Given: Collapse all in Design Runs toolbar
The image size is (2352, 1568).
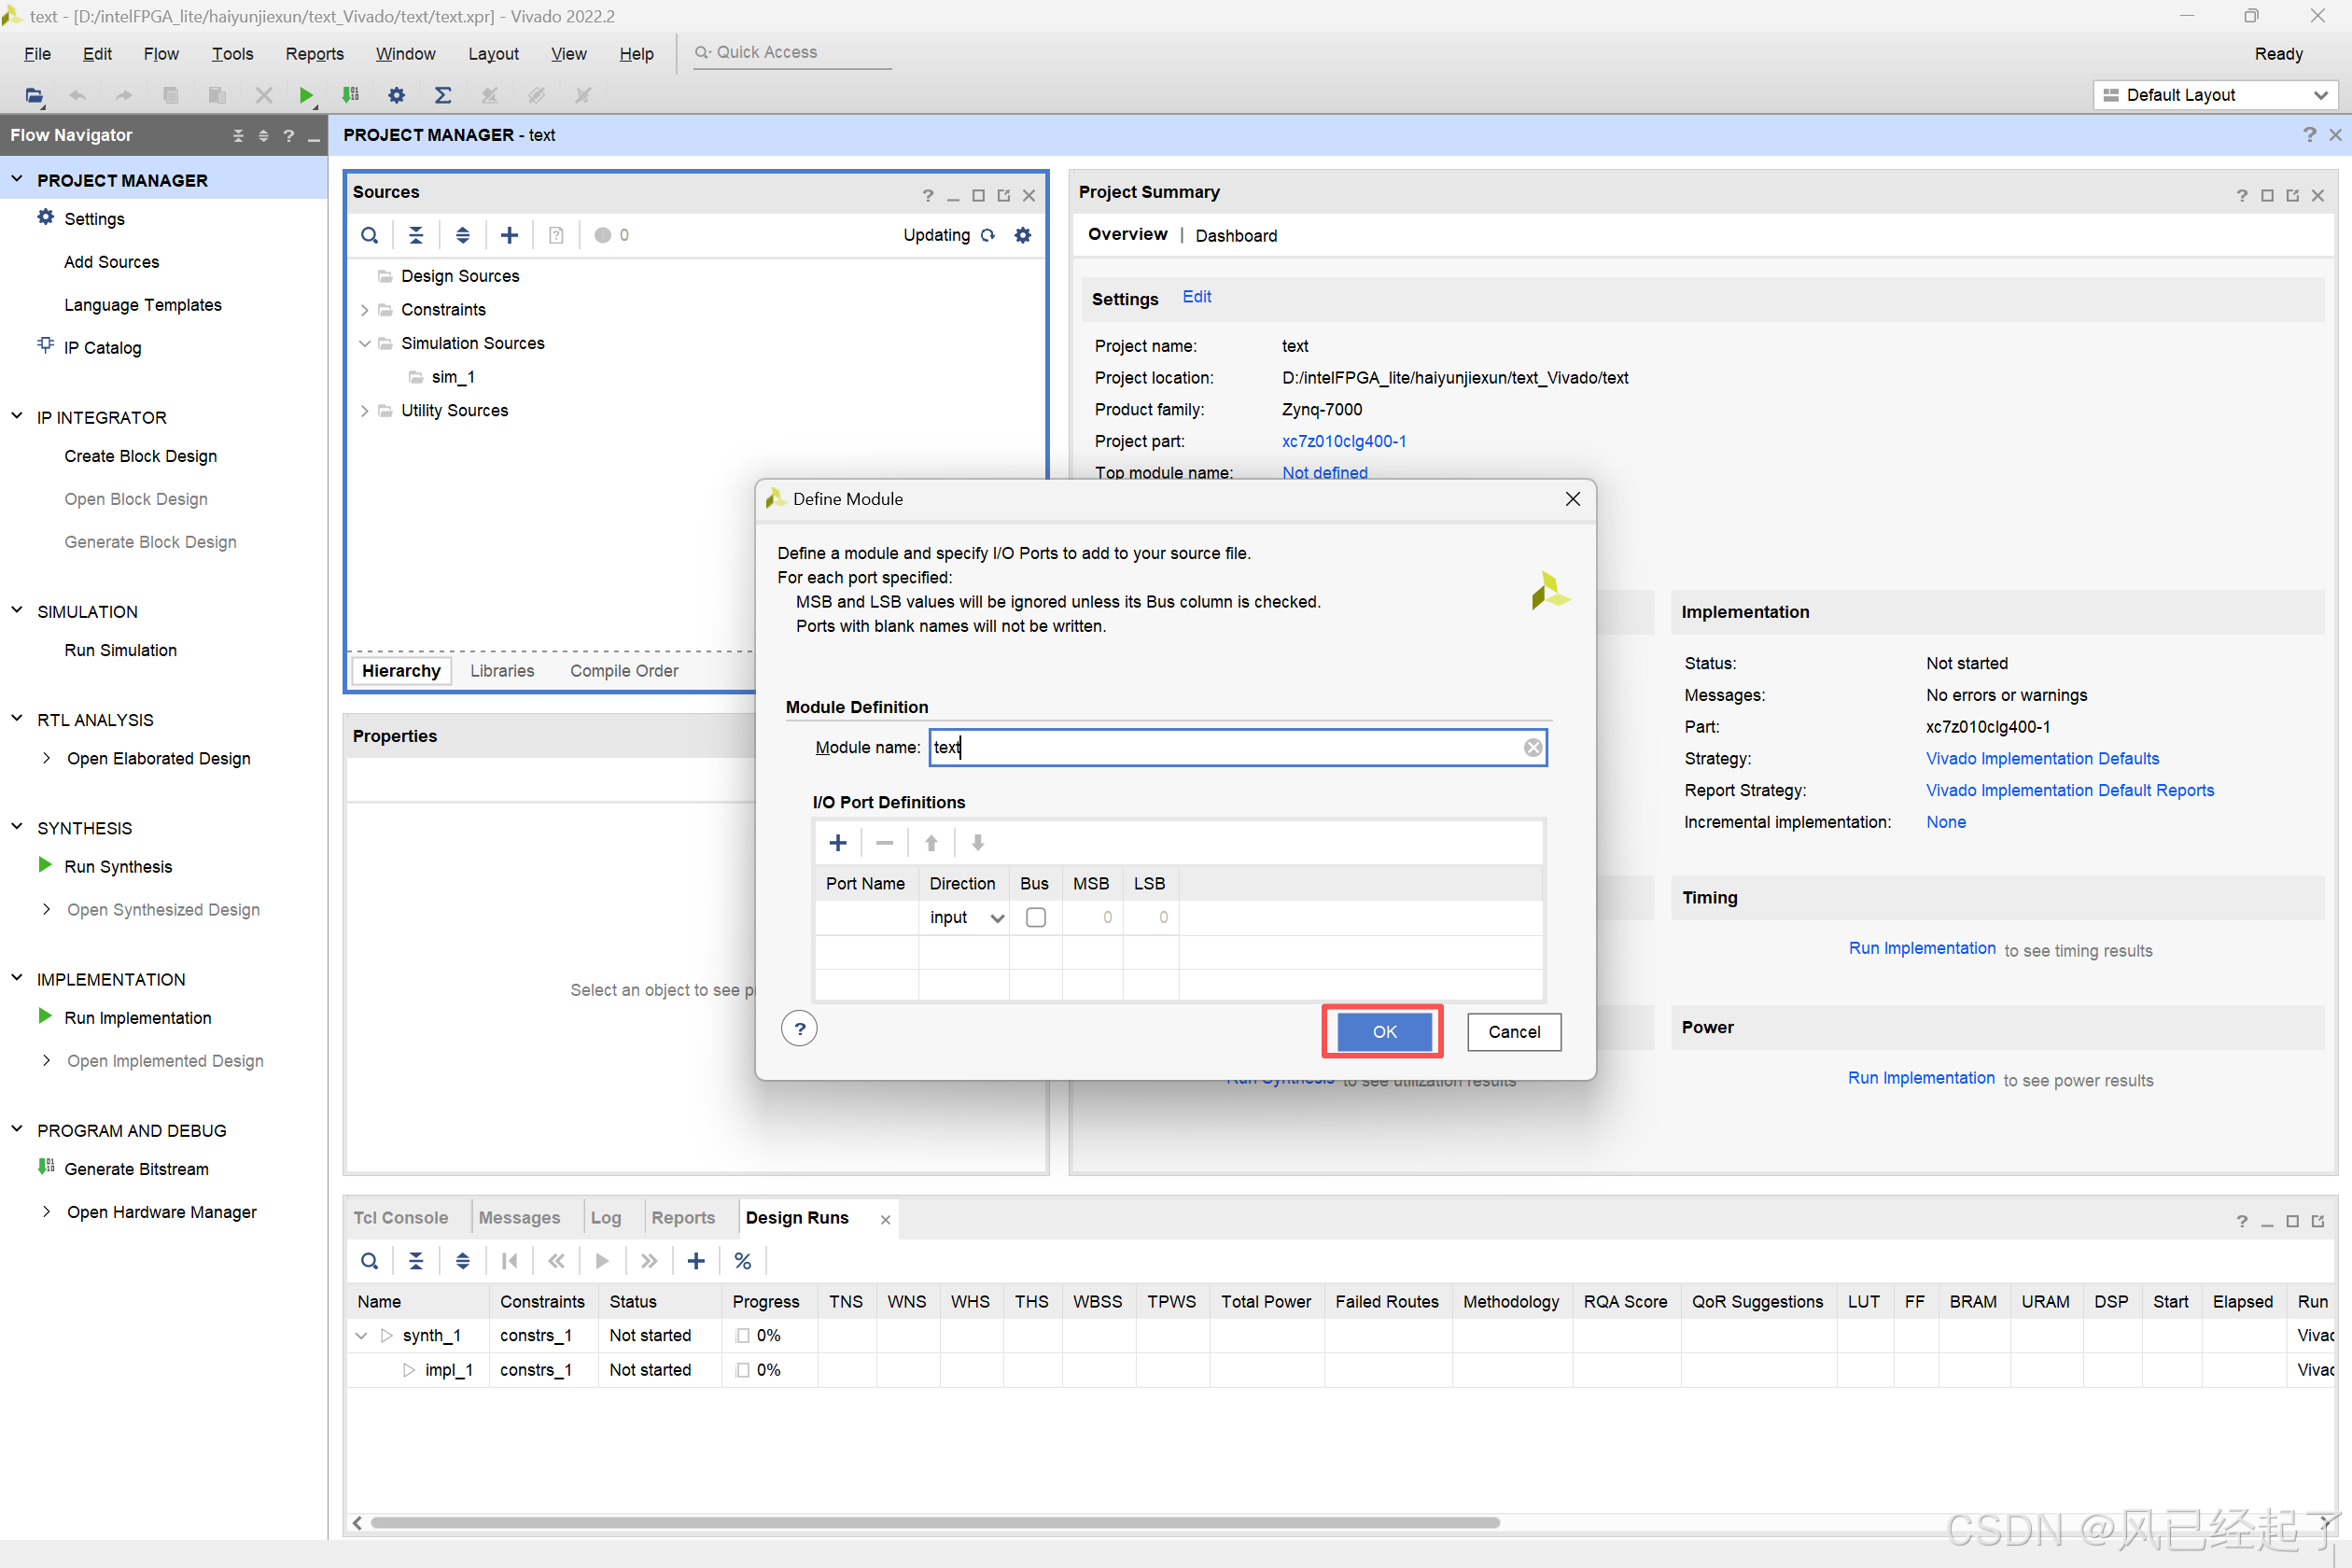Looking at the screenshot, I should click(416, 1261).
